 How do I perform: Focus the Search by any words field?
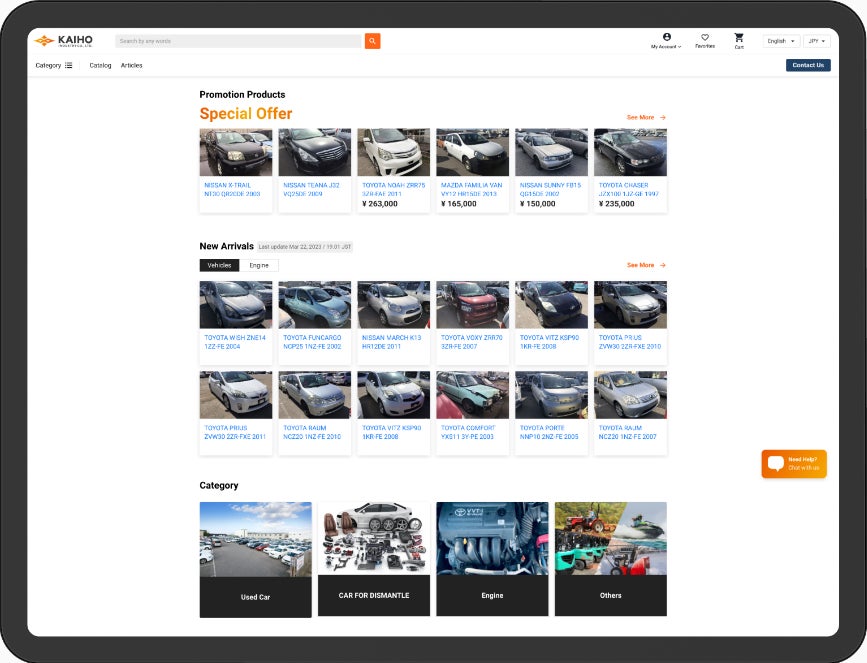tap(238, 41)
